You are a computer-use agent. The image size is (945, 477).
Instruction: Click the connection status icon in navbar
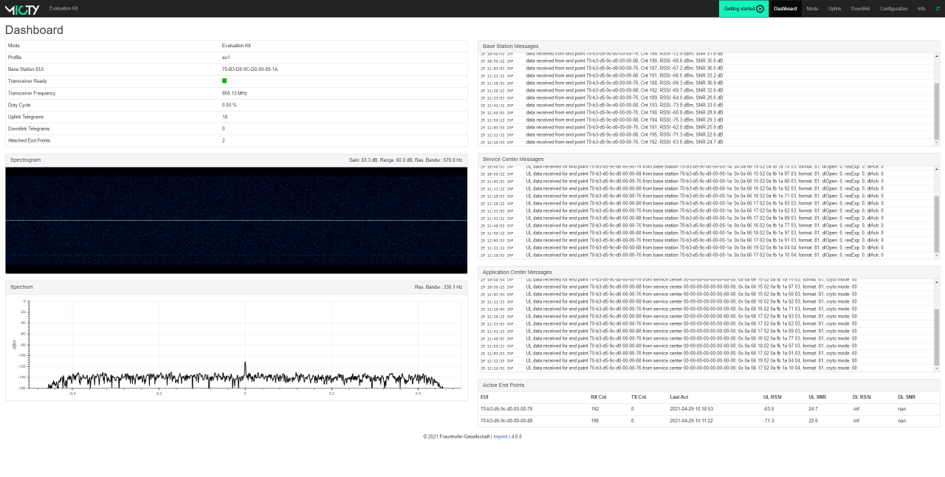937,9
